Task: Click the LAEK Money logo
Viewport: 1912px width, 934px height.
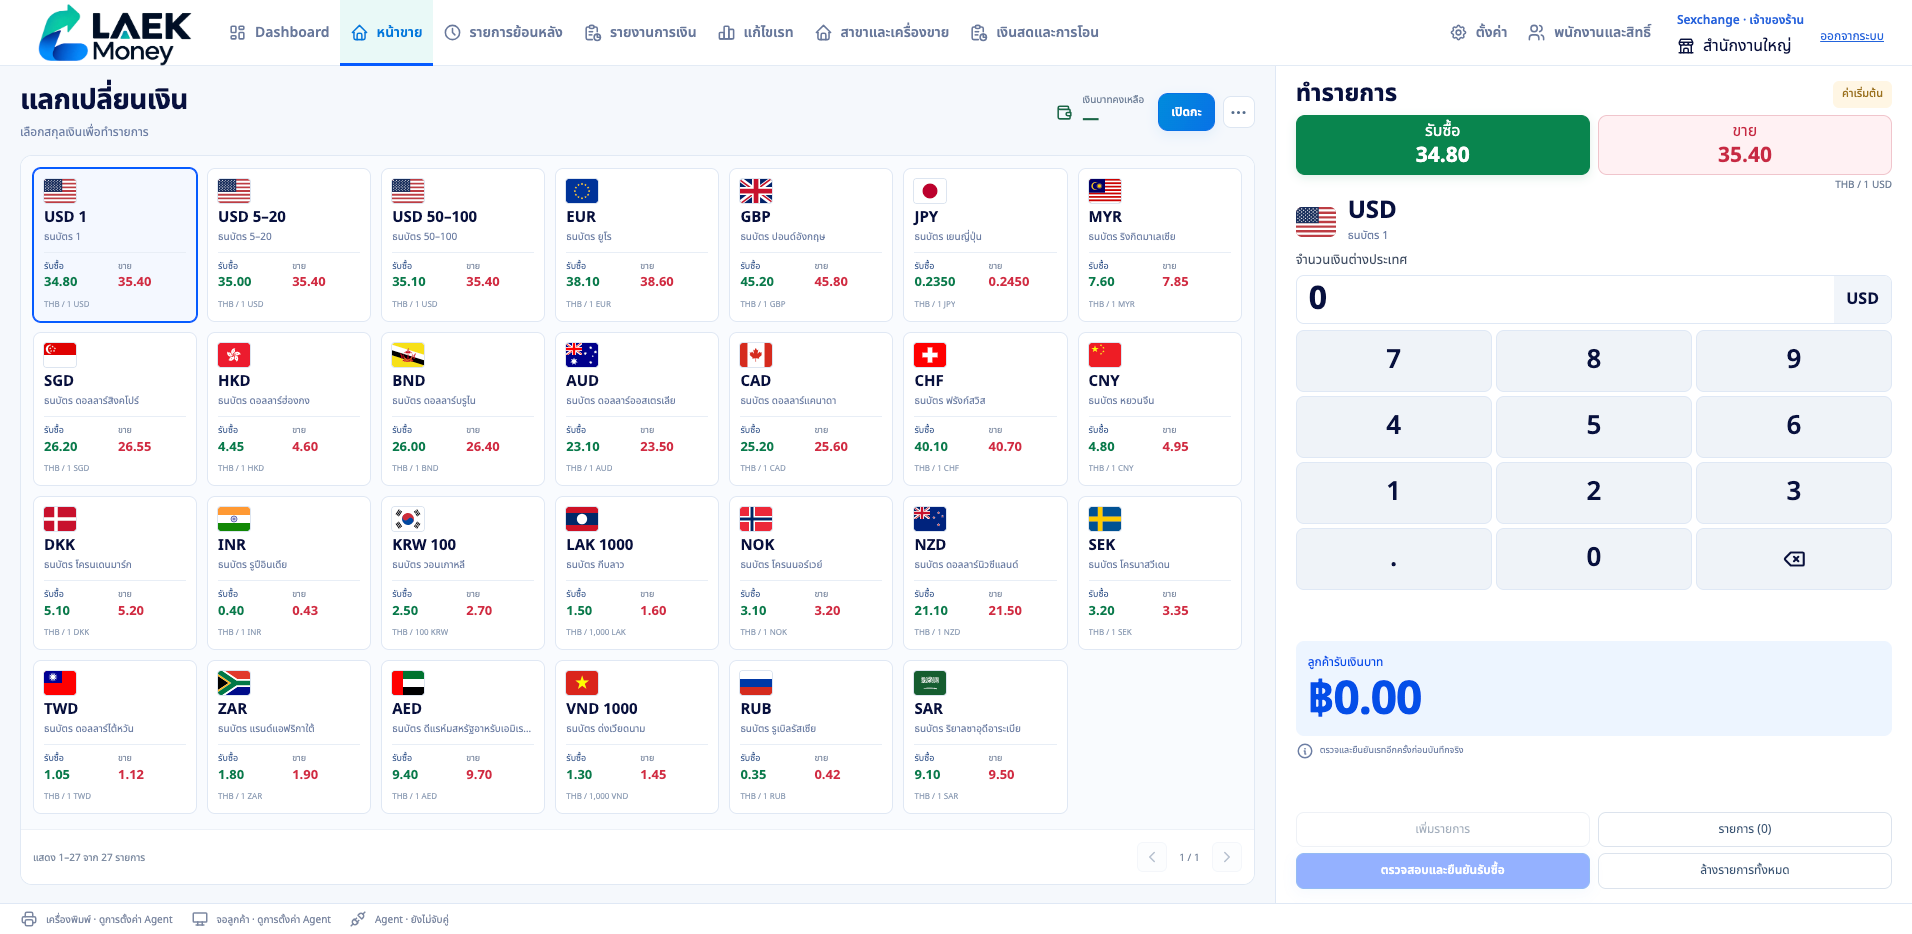Action: pos(114,34)
